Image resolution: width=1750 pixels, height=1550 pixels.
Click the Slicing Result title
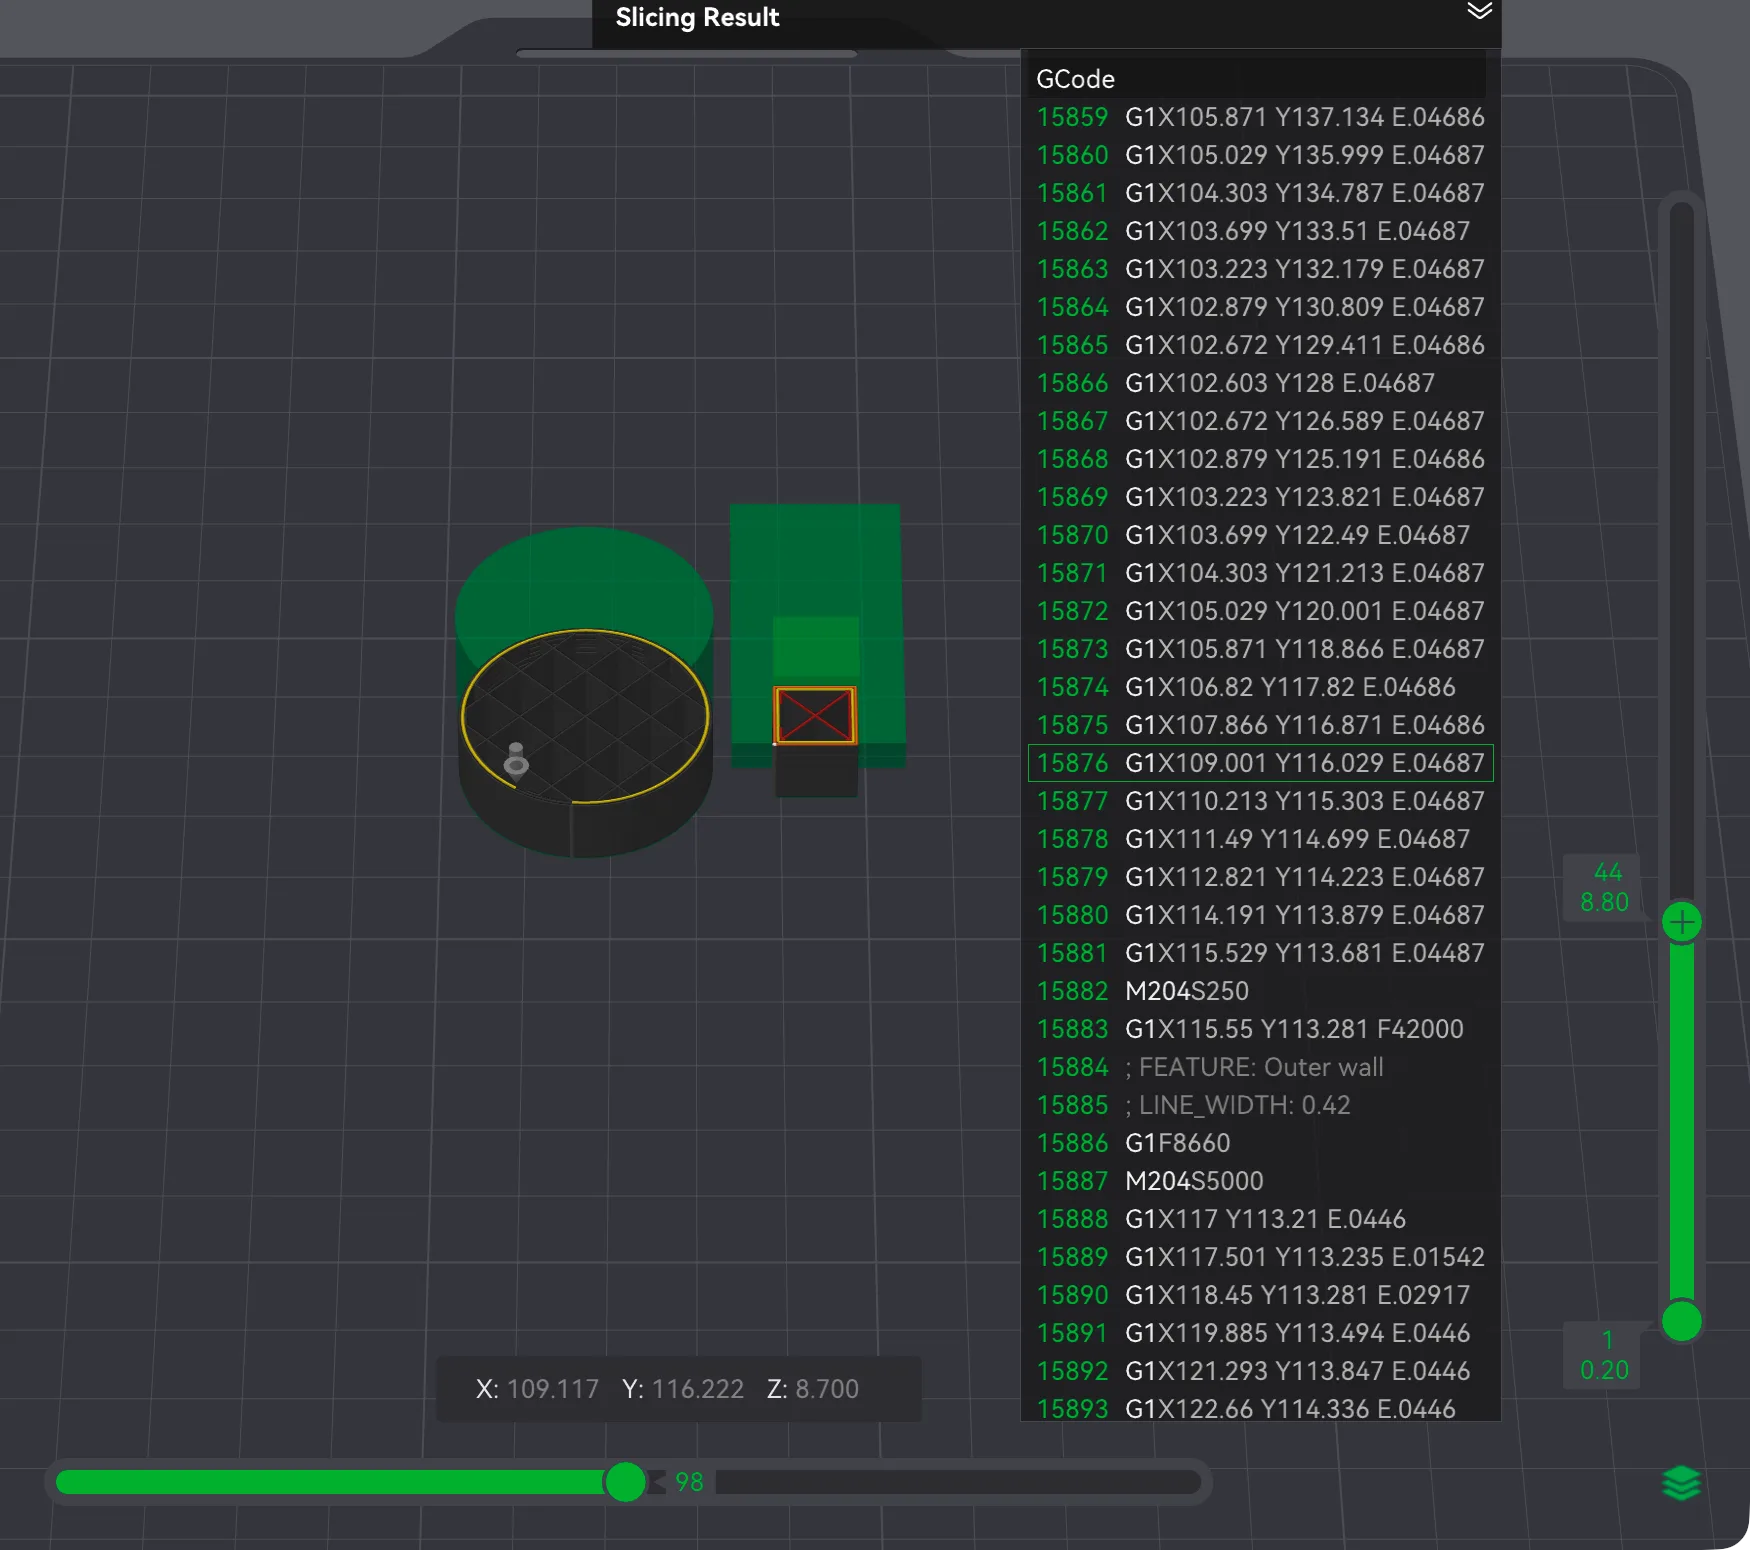point(697,17)
